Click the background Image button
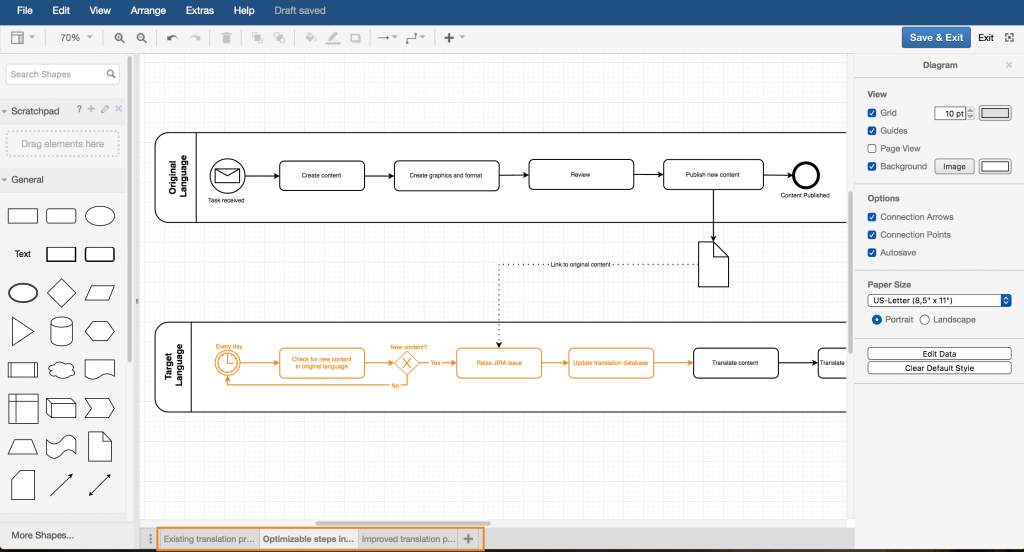 tap(954, 167)
